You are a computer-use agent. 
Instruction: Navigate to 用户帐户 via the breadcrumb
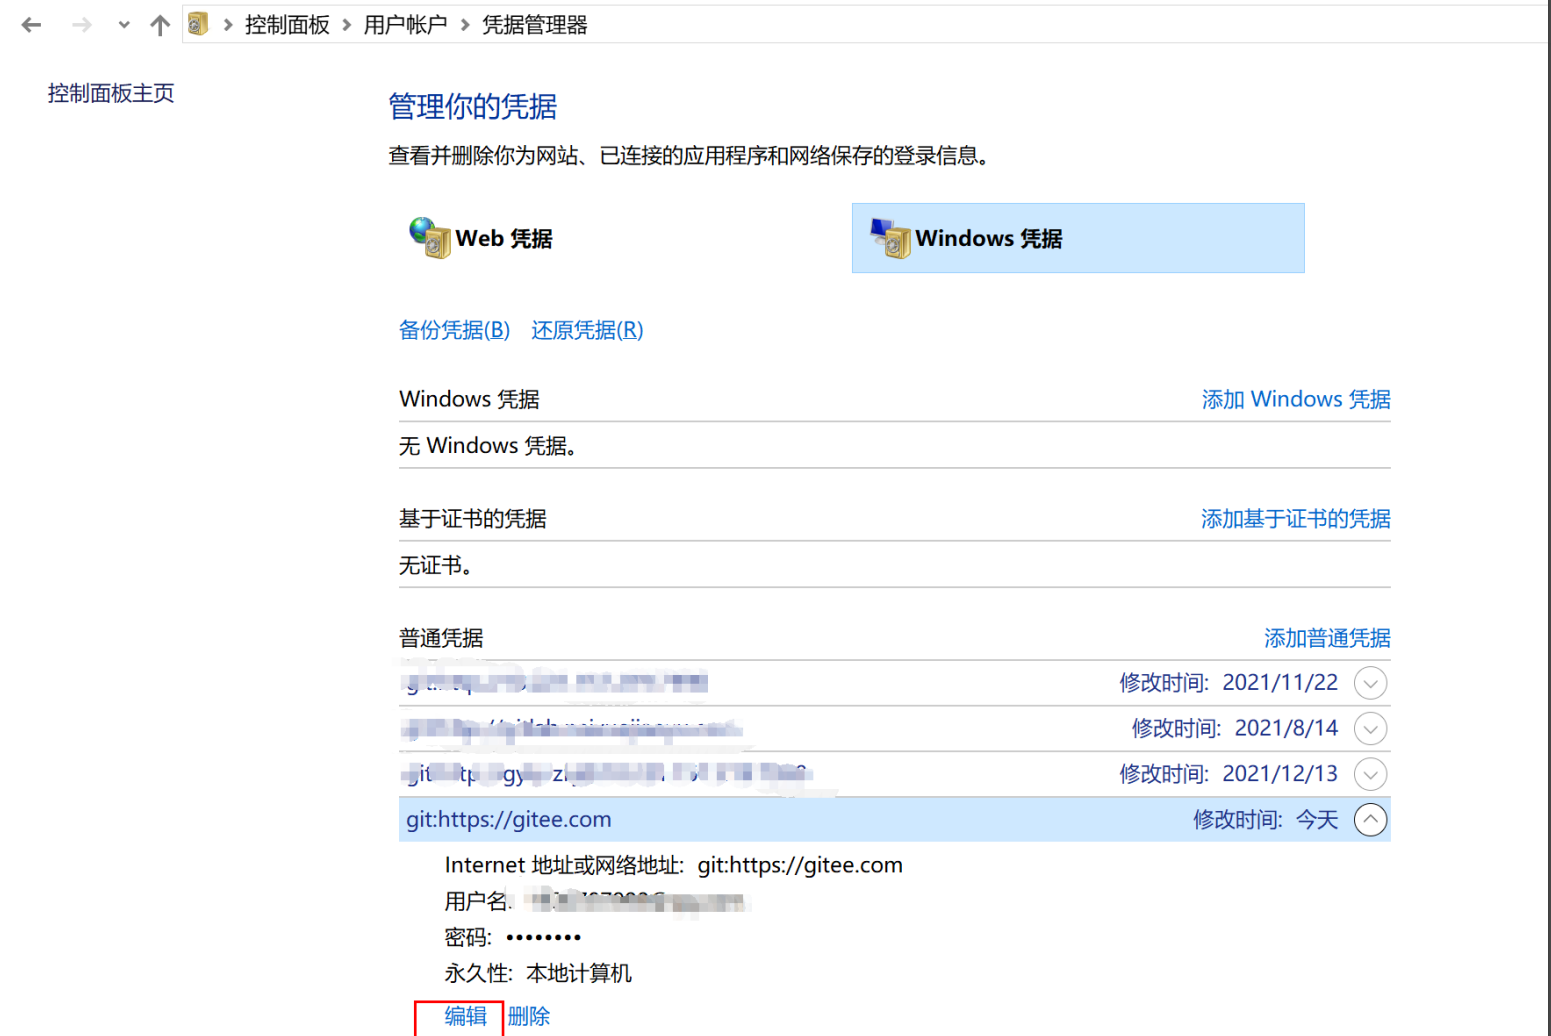(405, 24)
